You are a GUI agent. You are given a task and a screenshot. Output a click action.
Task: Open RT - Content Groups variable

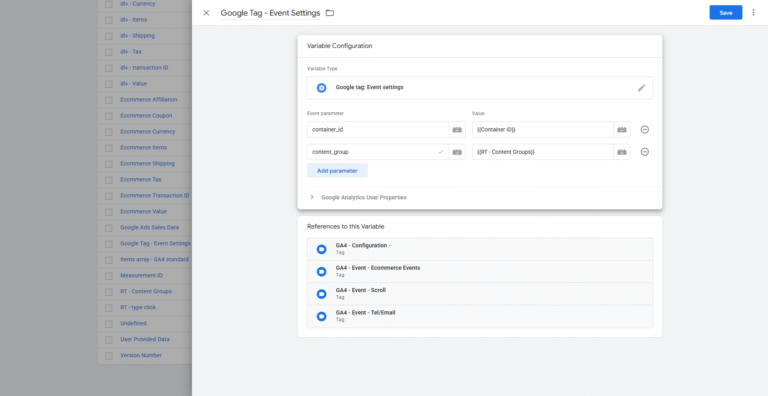click(x=146, y=292)
